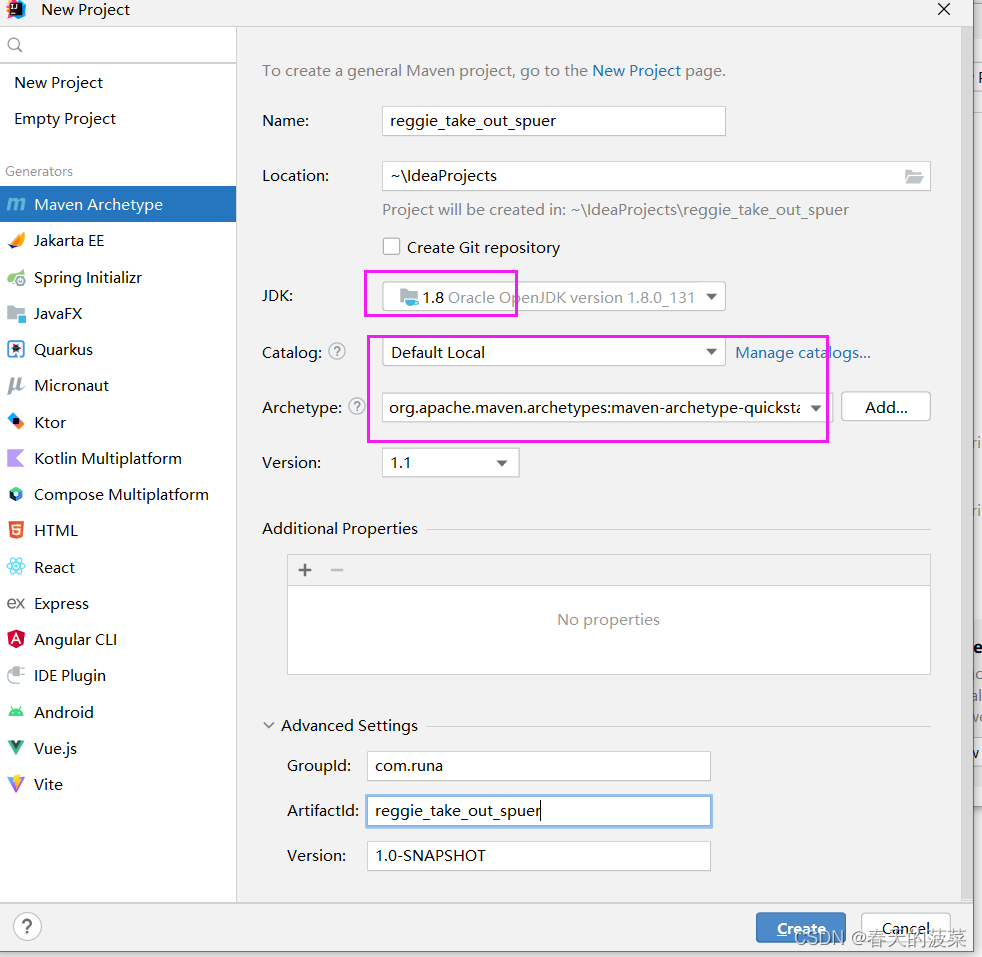Click the Quarkus generator icon
This screenshot has width=982, height=957.
tap(16, 349)
